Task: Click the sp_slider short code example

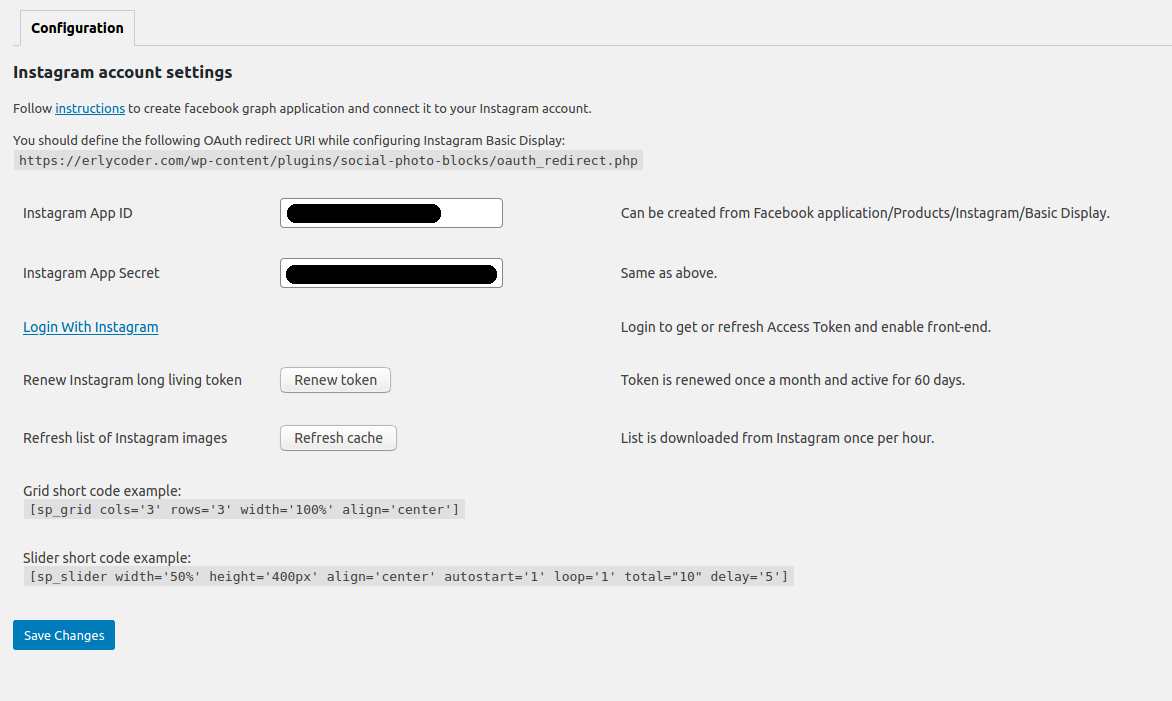Action: (408, 576)
